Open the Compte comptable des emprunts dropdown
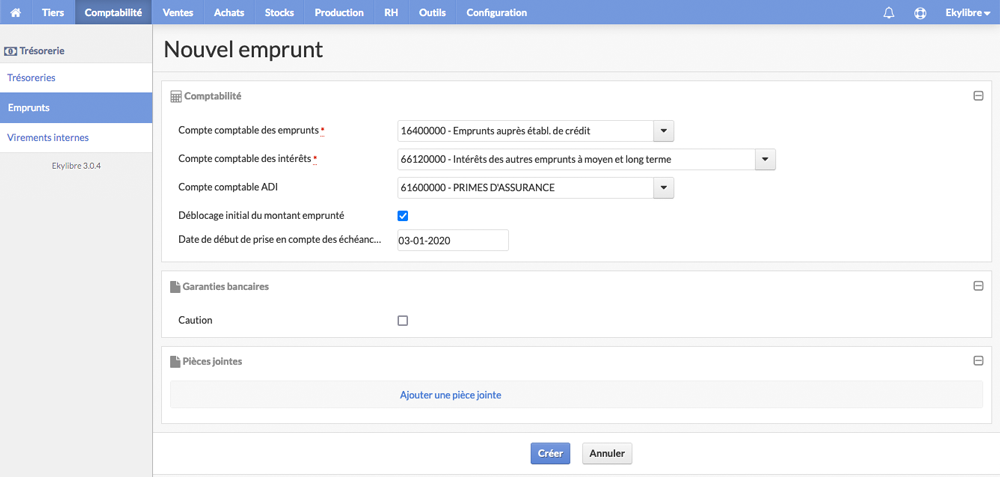 tap(663, 131)
